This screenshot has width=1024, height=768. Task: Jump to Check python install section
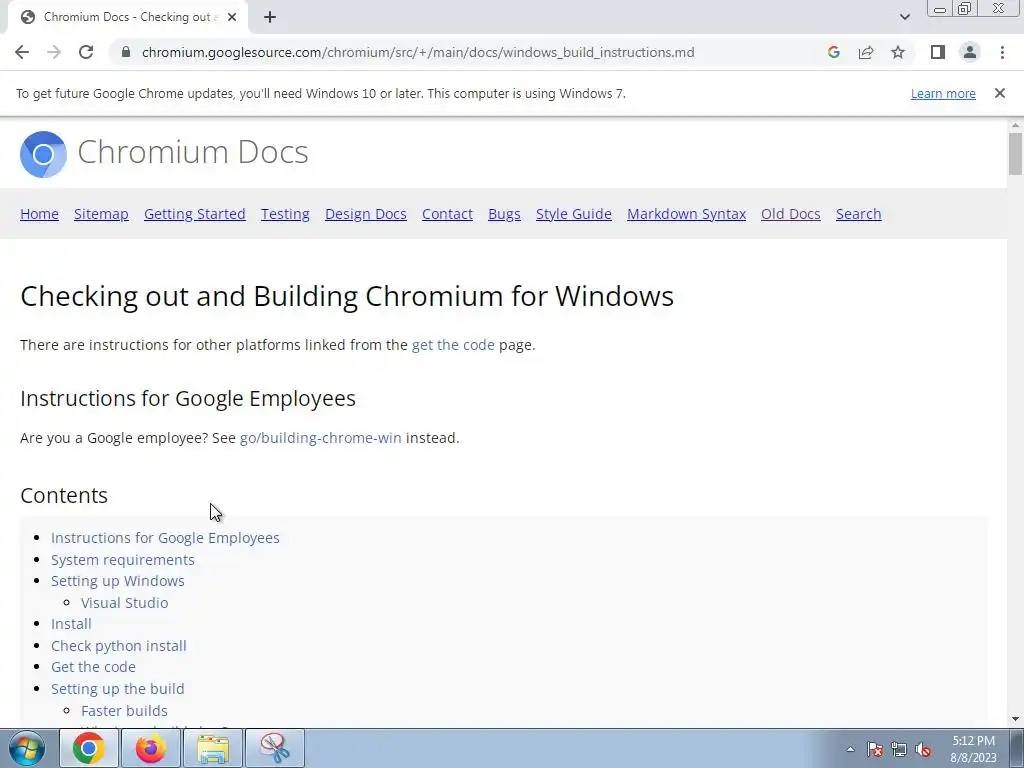click(119, 646)
